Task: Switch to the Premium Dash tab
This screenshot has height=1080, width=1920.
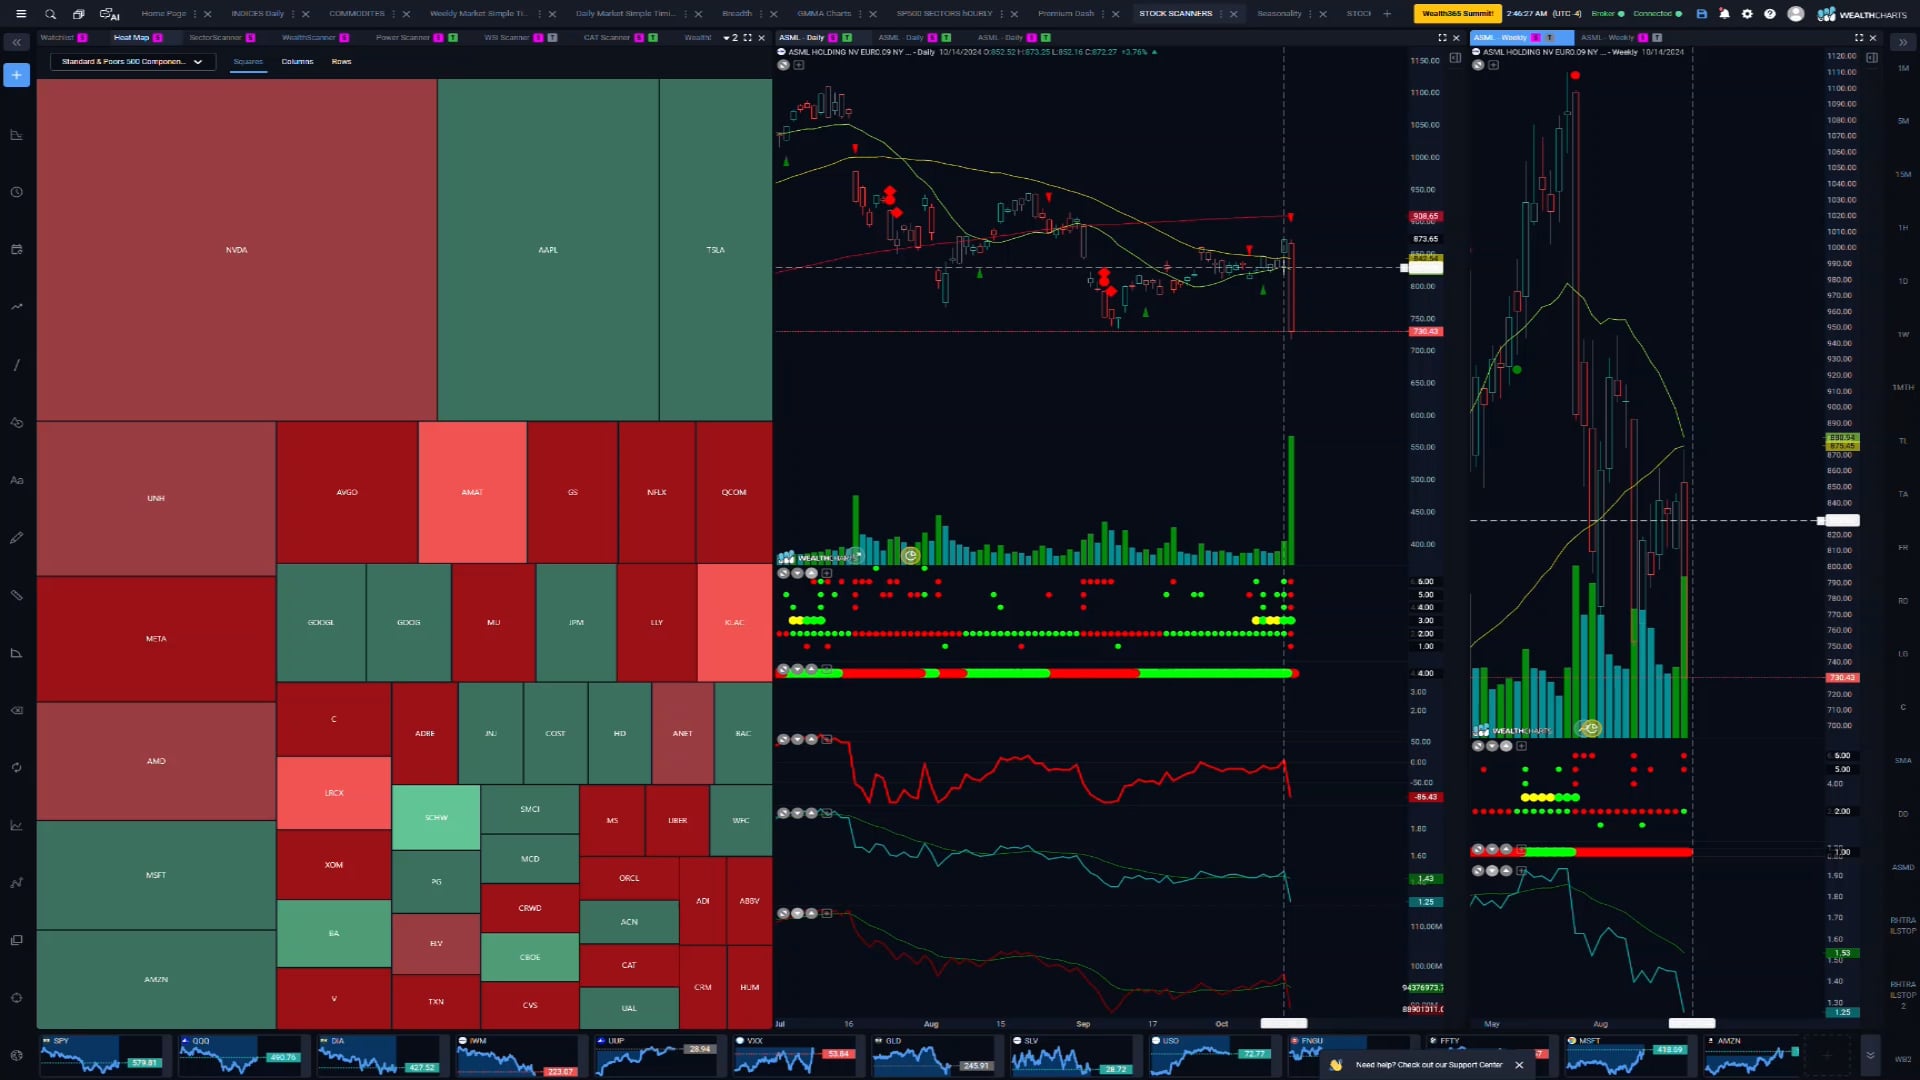Action: pos(1066,14)
